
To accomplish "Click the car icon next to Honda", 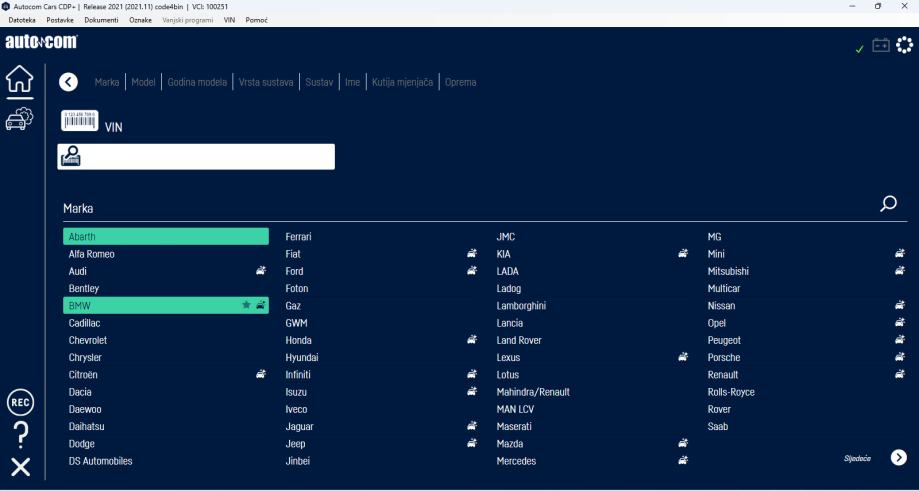I will tap(472, 339).
